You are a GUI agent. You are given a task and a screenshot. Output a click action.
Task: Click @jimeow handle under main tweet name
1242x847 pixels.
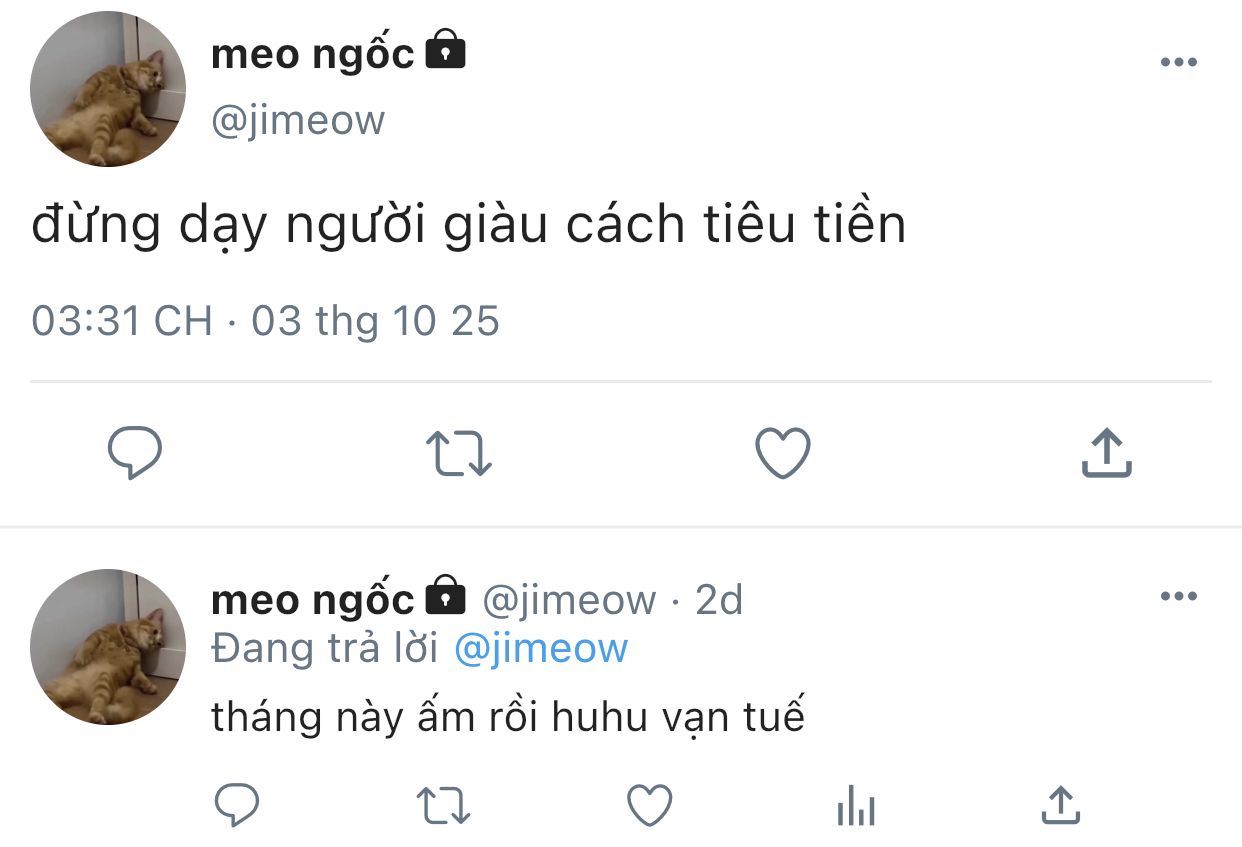click(x=298, y=120)
